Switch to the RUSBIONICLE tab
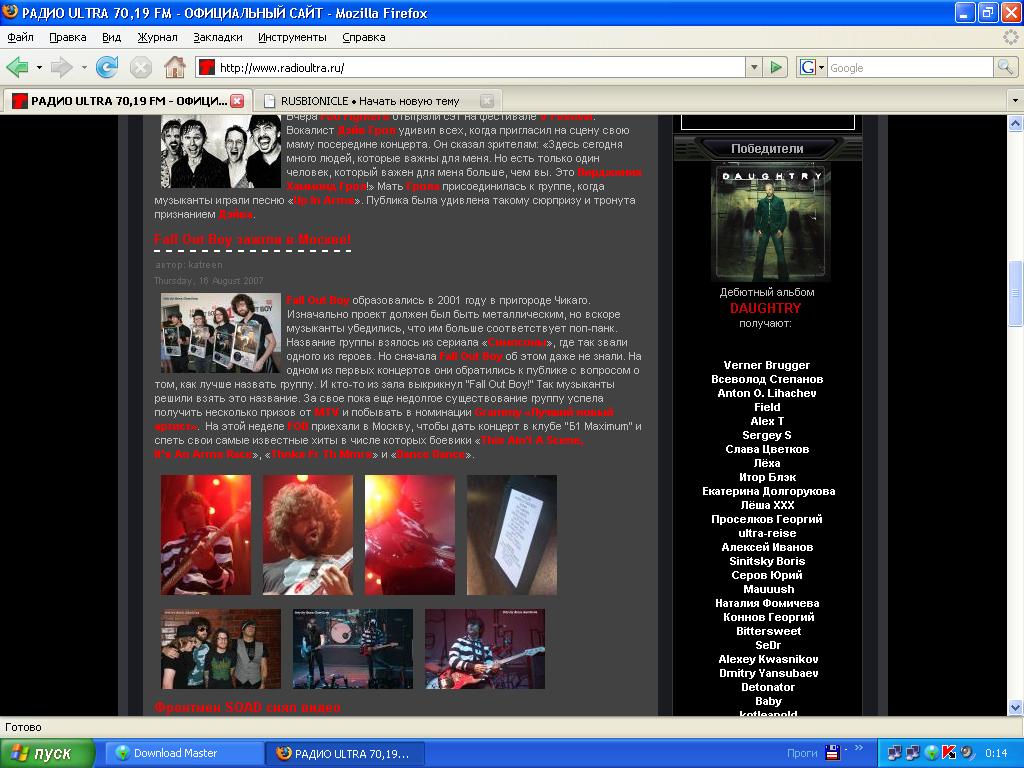The width and height of the screenshot is (1024, 768). point(376,101)
